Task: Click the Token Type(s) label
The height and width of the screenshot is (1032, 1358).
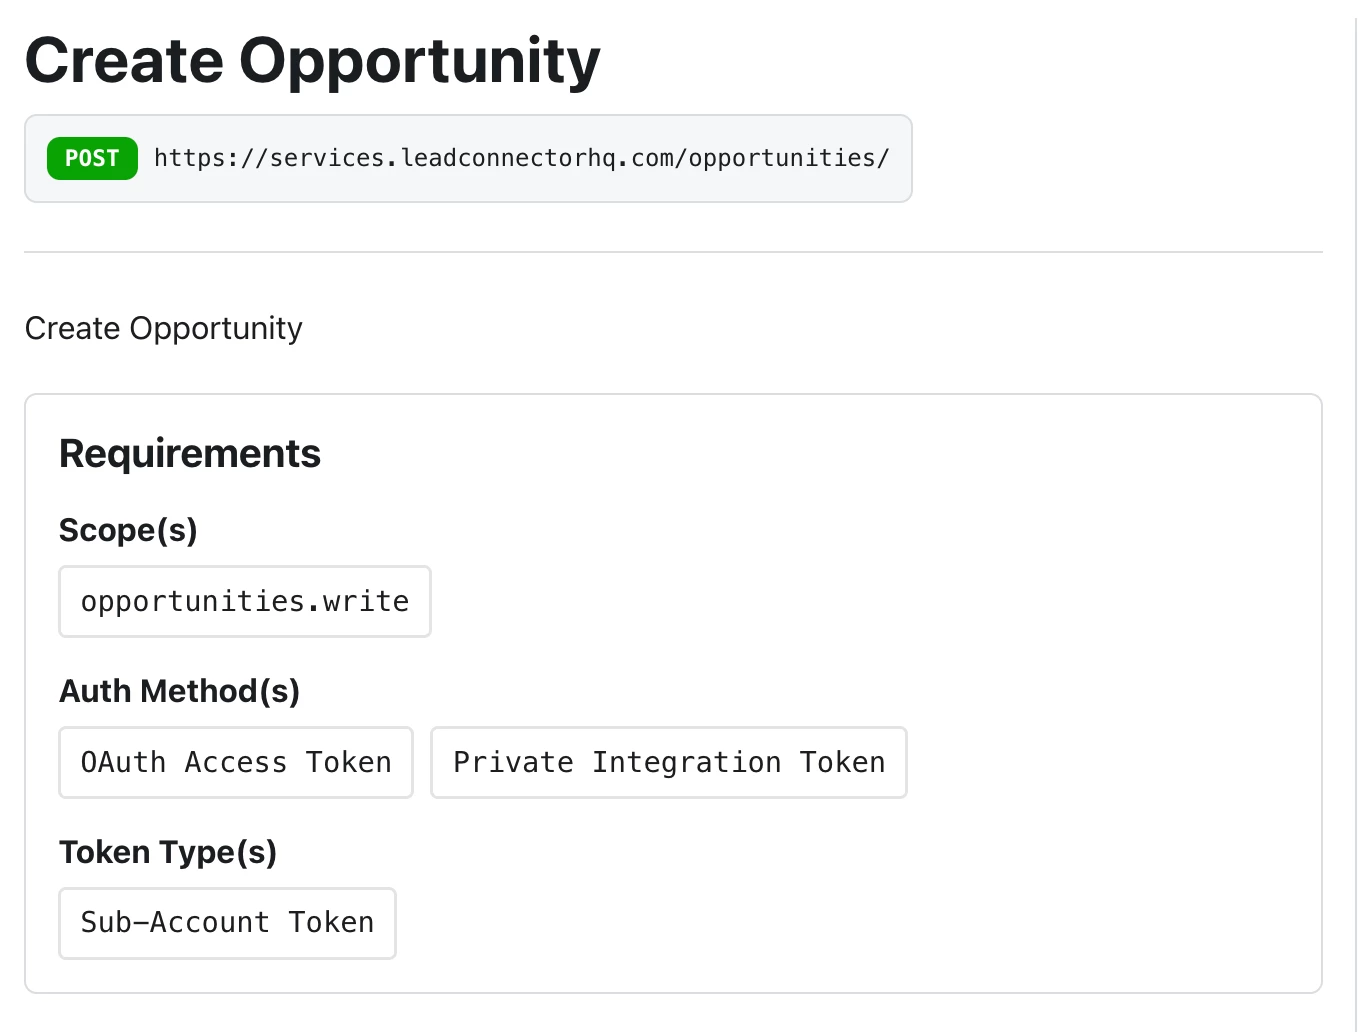Action: (x=168, y=852)
